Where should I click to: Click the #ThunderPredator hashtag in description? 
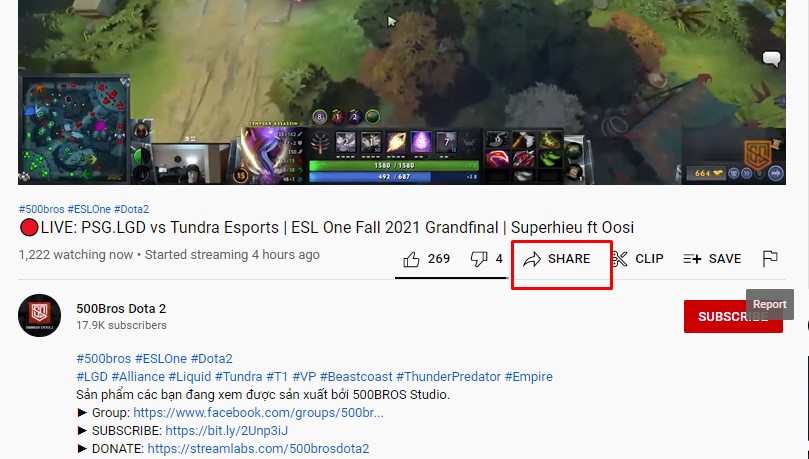[x=449, y=376]
